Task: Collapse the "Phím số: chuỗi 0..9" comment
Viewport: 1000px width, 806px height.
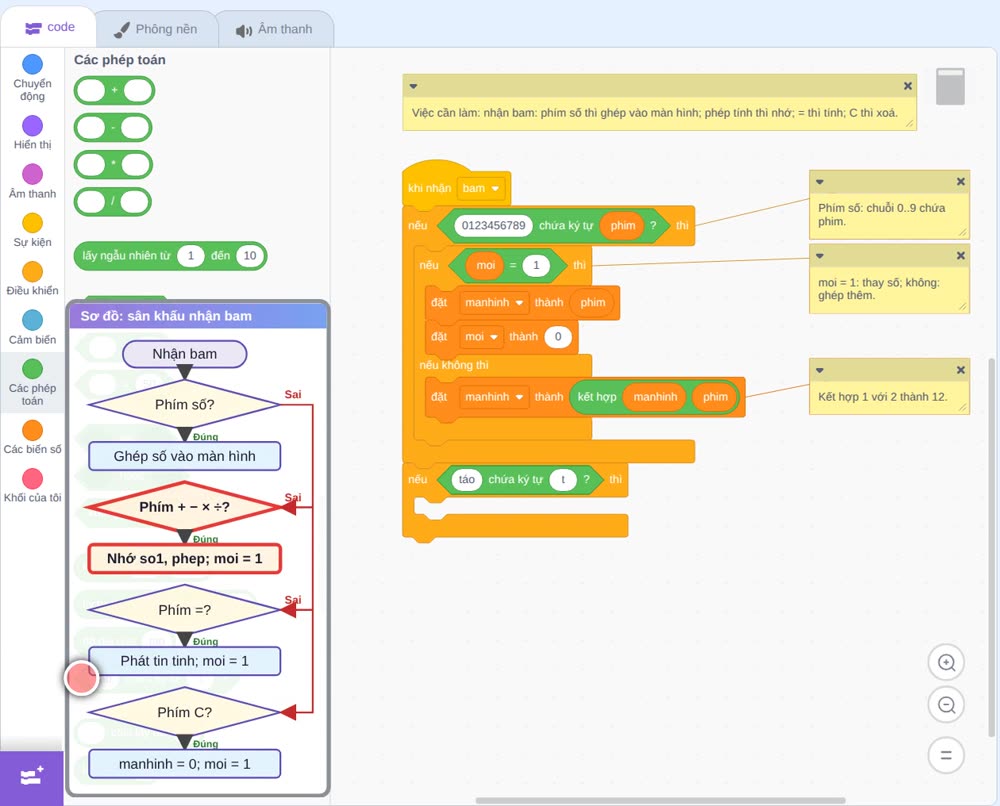Action: tap(820, 182)
